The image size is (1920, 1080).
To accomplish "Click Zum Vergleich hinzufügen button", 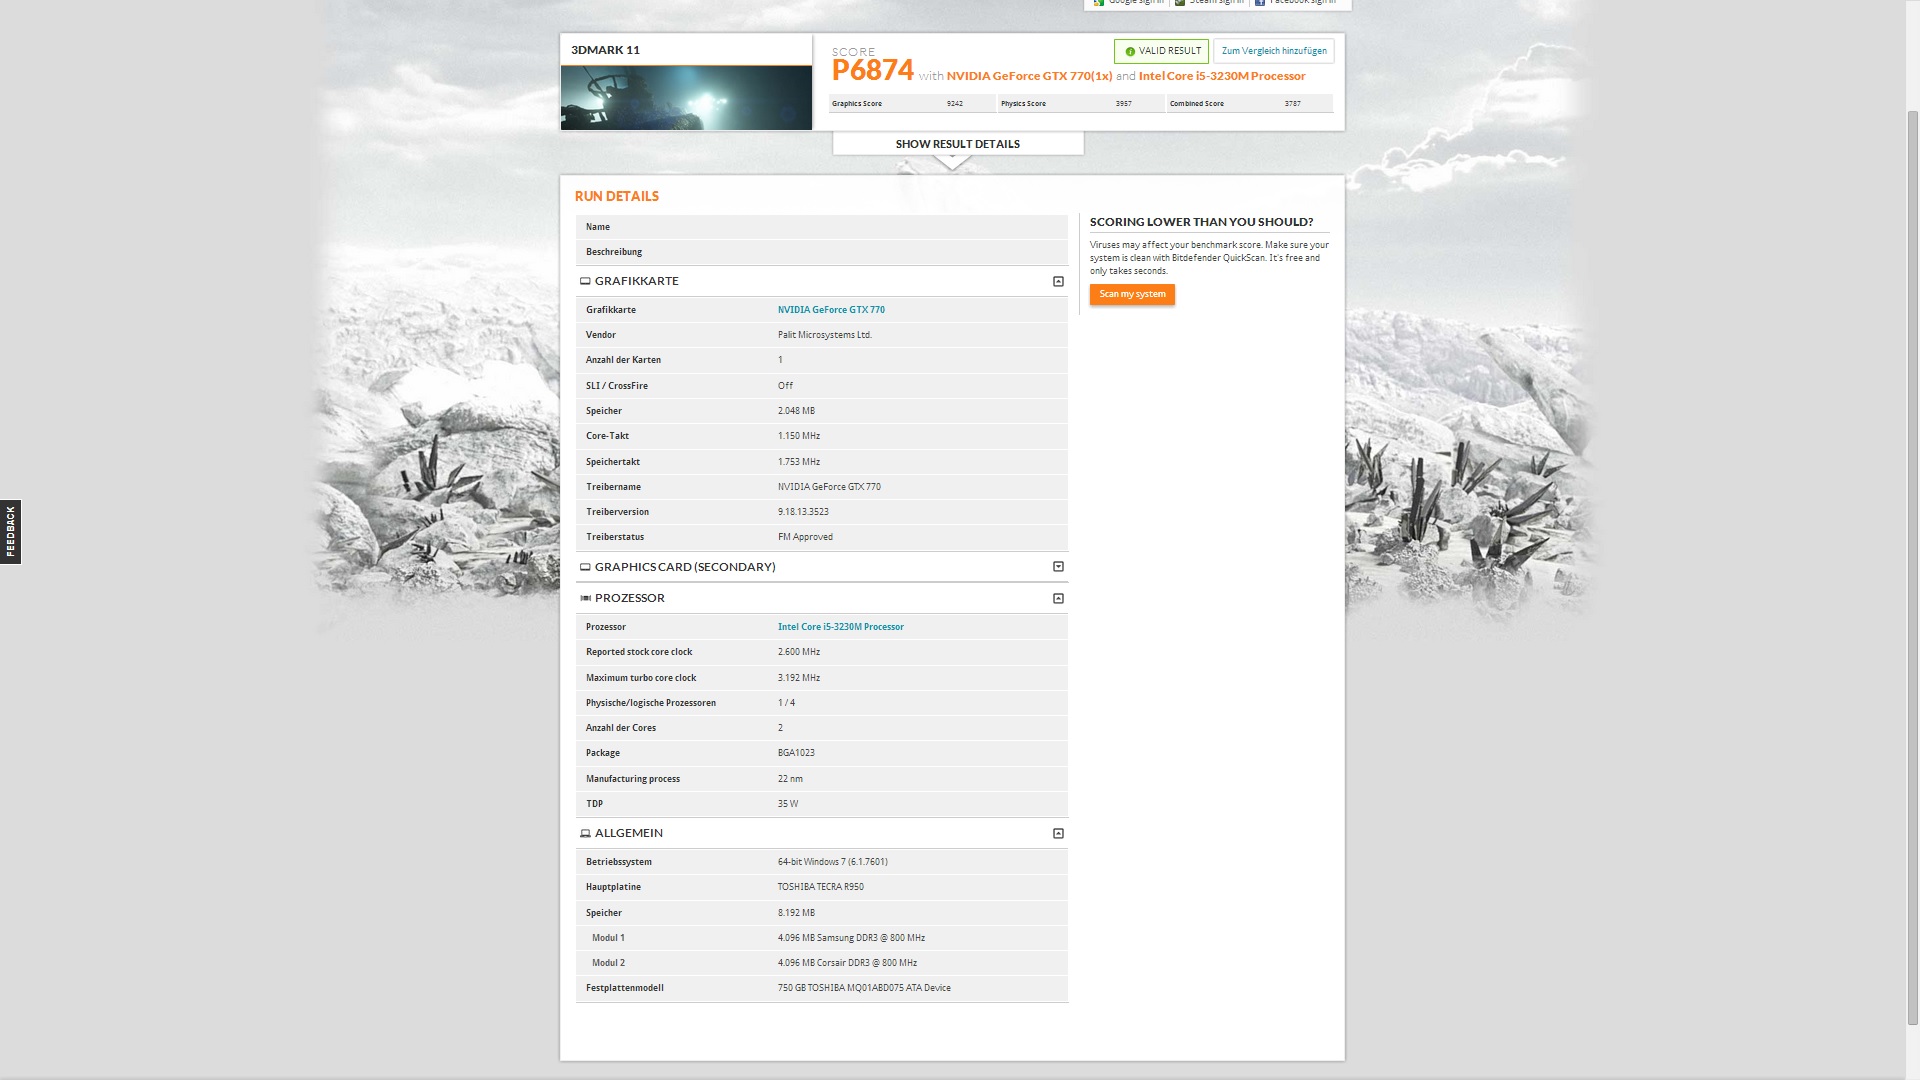I will 1273,51.
